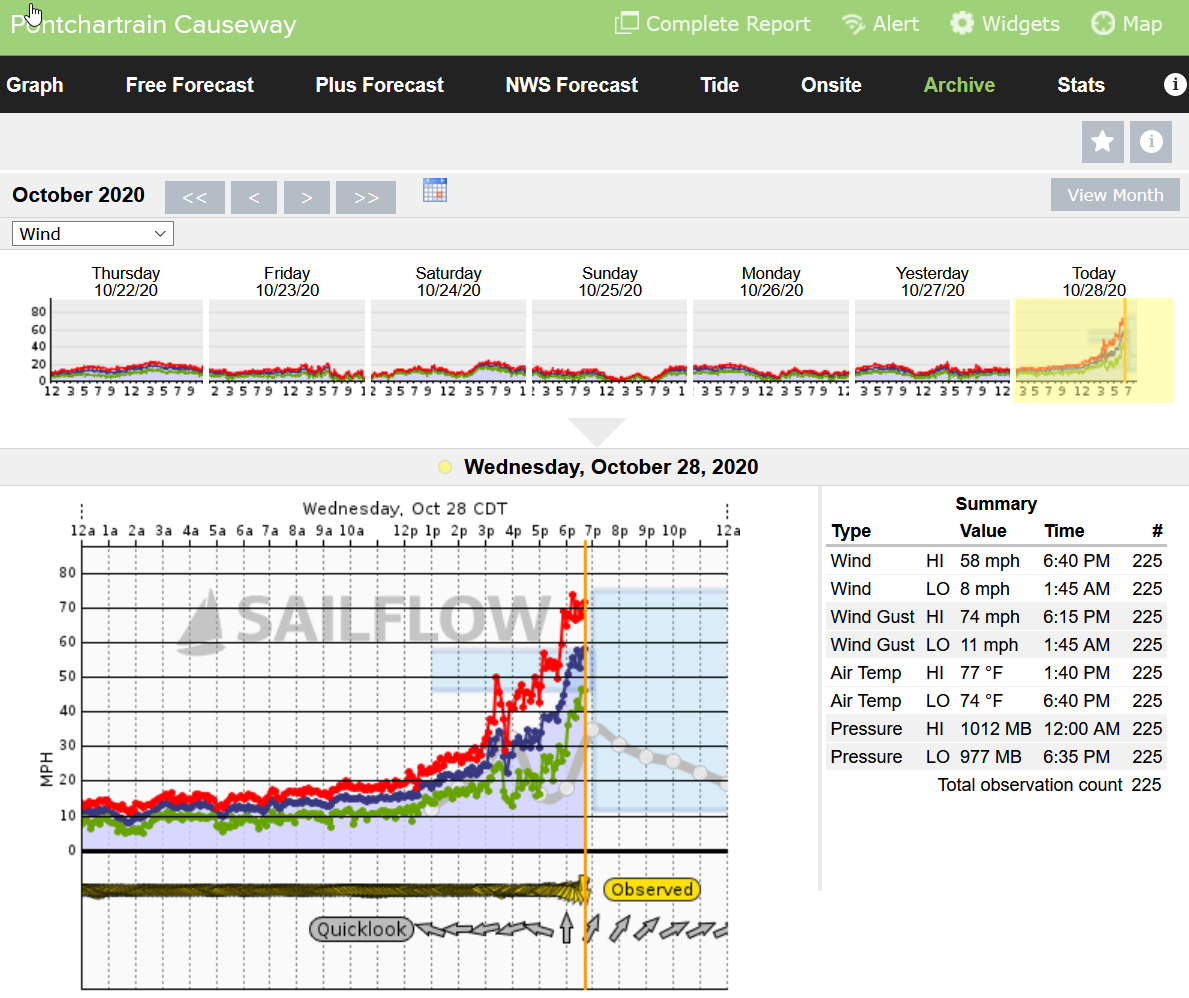This screenshot has width=1189, height=998.
Task: Open the Stats tab
Action: pyautogui.click(x=1081, y=85)
